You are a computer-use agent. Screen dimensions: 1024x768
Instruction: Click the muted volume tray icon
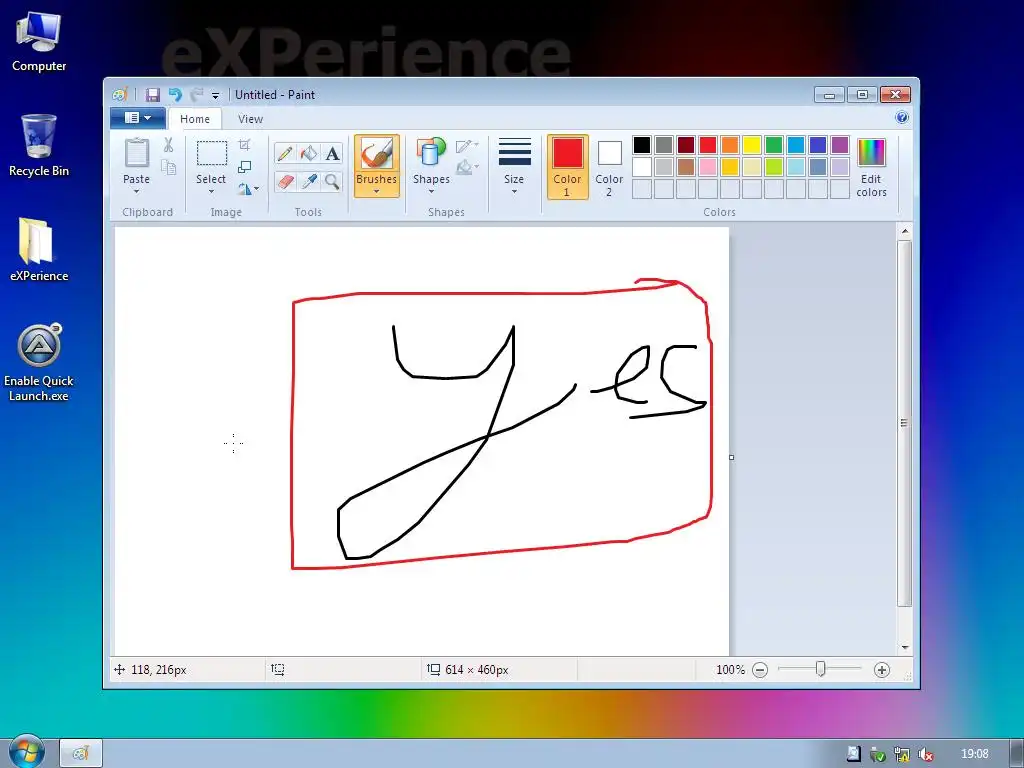click(925, 754)
